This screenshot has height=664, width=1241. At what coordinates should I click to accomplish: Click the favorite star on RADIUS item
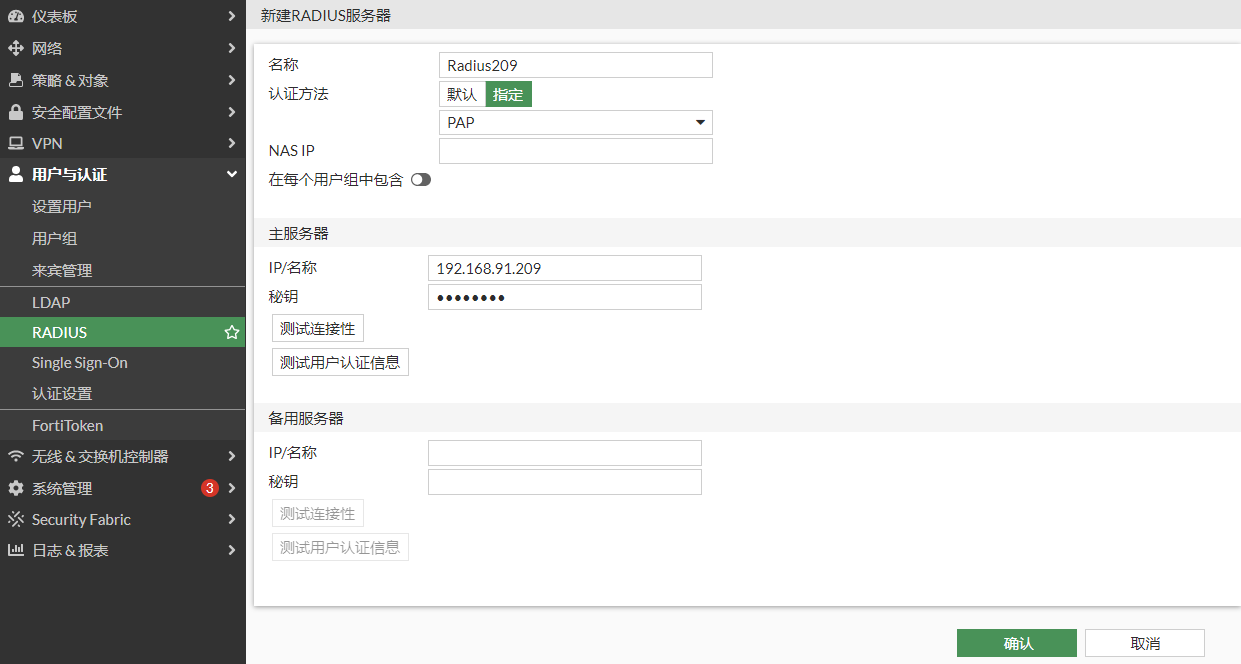[x=231, y=332]
